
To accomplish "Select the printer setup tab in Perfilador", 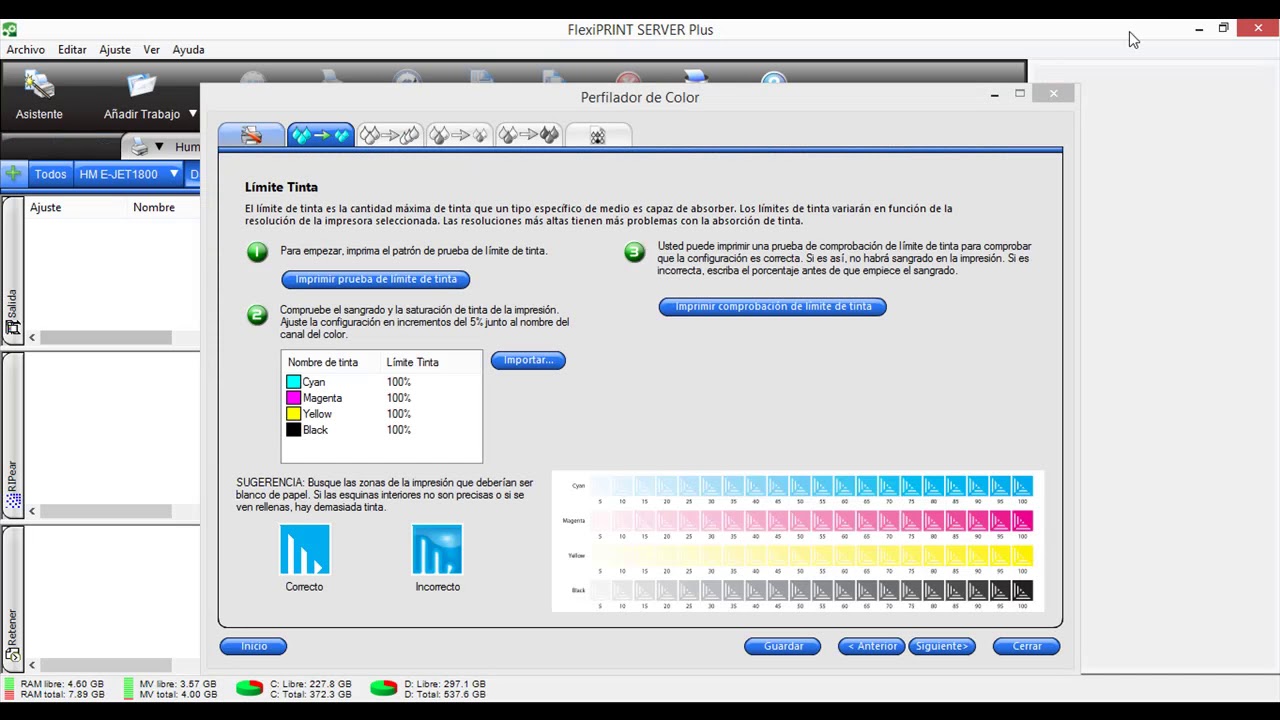I will coord(251,135).
